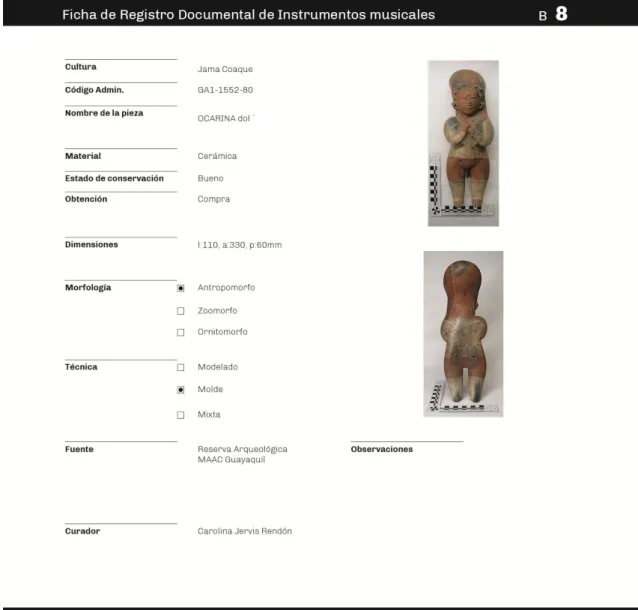Select the material value 'Cerámica'
Image resolution: width=638 pixels, height=610 pixels.
pyautogui.click(x=217, y=156)
